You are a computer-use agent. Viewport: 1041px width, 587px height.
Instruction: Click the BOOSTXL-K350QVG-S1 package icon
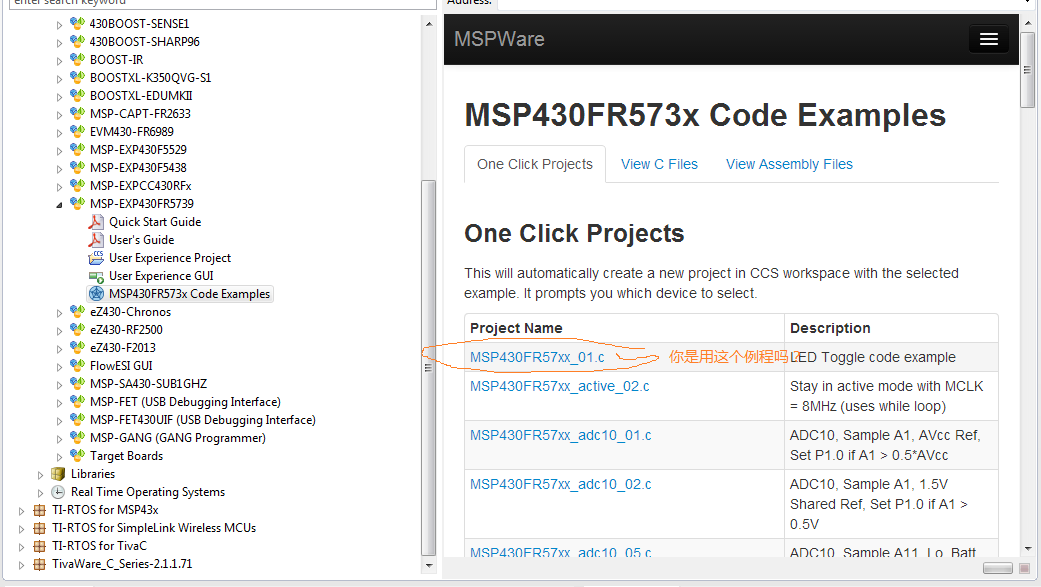pos(78,77)
